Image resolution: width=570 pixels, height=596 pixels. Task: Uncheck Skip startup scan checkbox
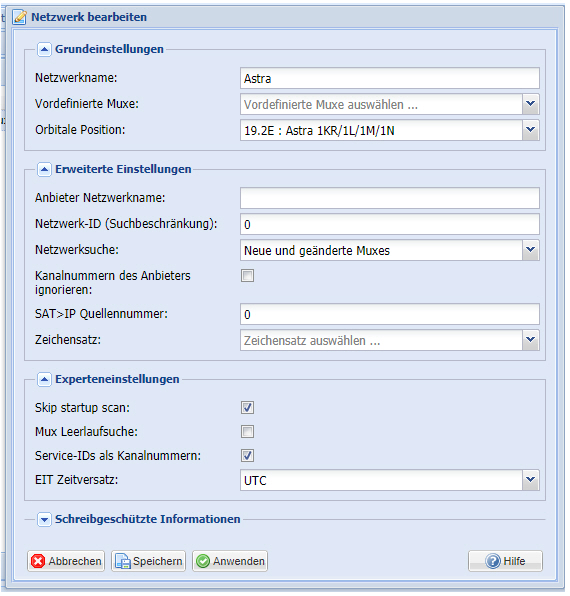coord(247,408)
